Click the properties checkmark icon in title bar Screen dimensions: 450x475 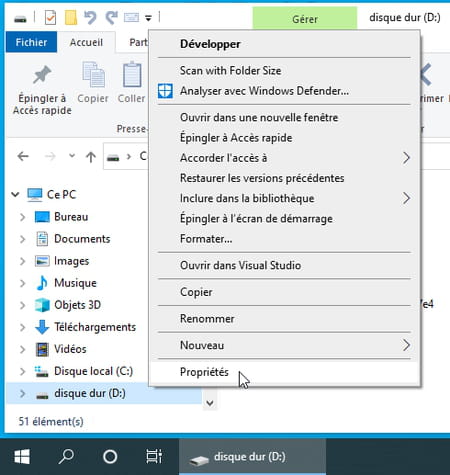pos(50,18)
